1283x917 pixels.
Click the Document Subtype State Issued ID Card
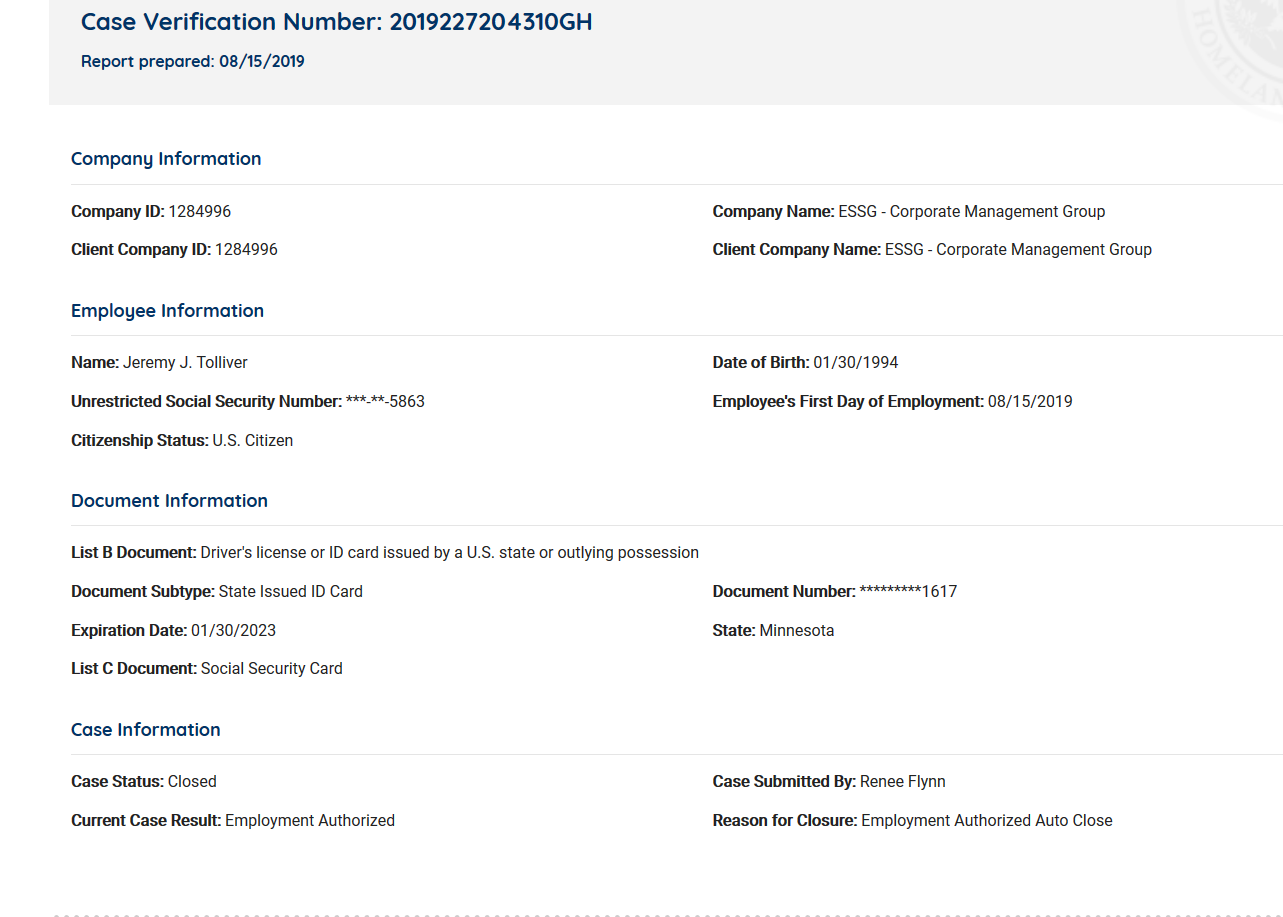pyautogui.click(x=290, y=592)
